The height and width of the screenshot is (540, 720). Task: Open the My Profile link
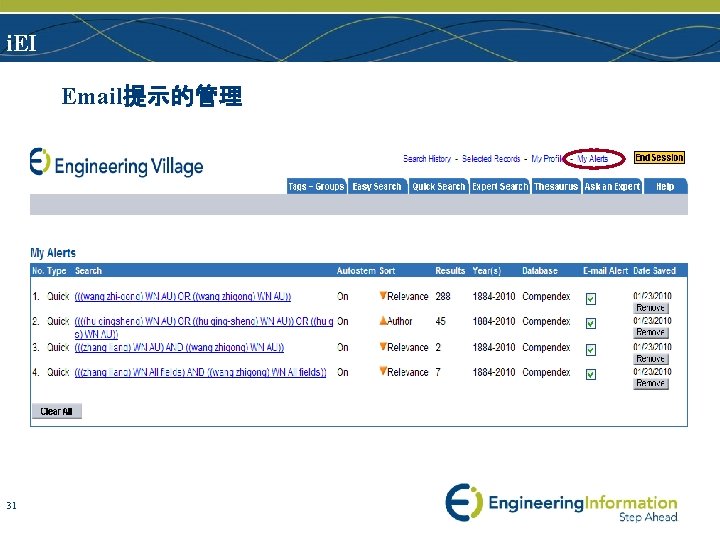pyautogui.click(x=547, y=158)
